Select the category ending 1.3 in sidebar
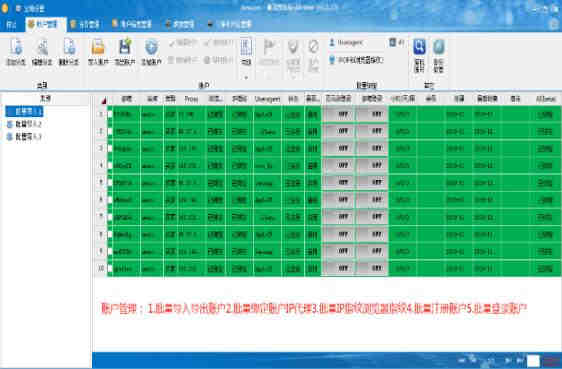 (x=24, y=136)
